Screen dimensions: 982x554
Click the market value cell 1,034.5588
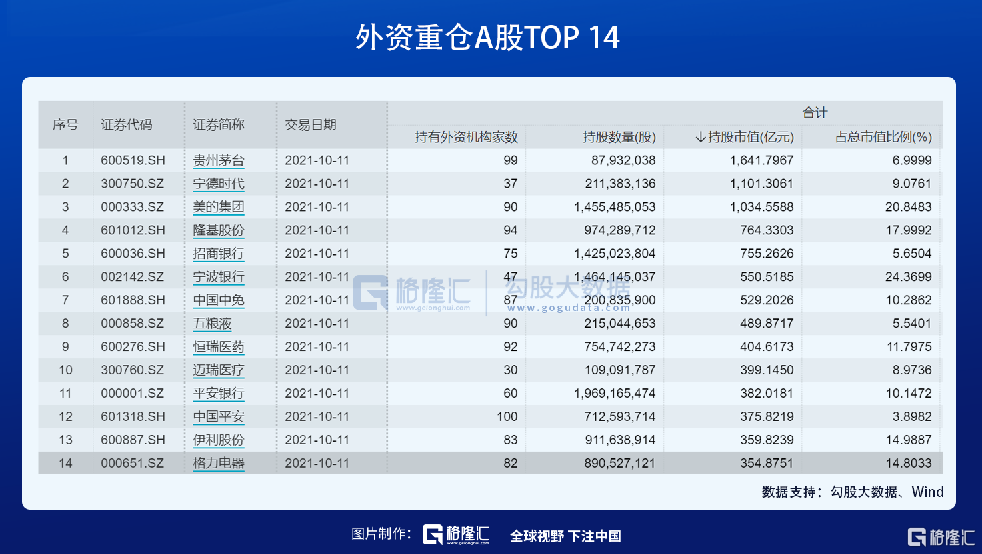(762, 207)
